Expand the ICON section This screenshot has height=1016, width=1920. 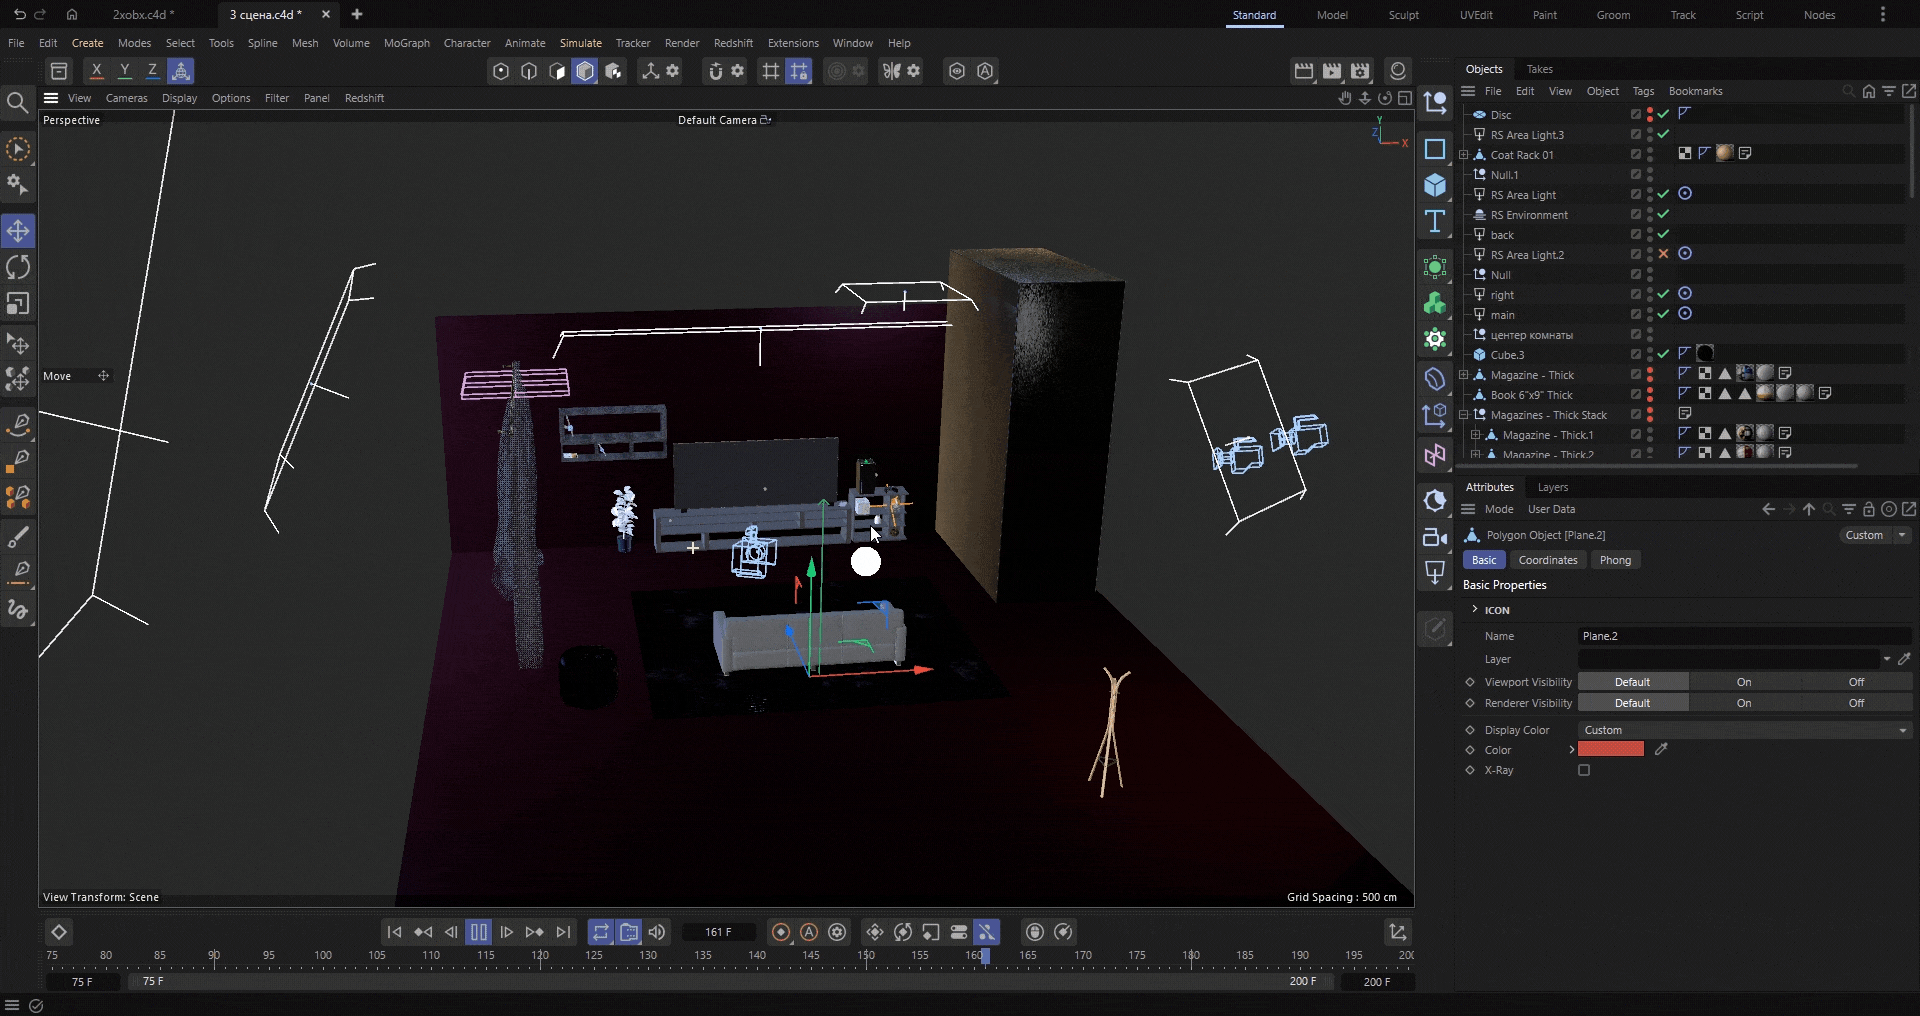(1475, 609)
